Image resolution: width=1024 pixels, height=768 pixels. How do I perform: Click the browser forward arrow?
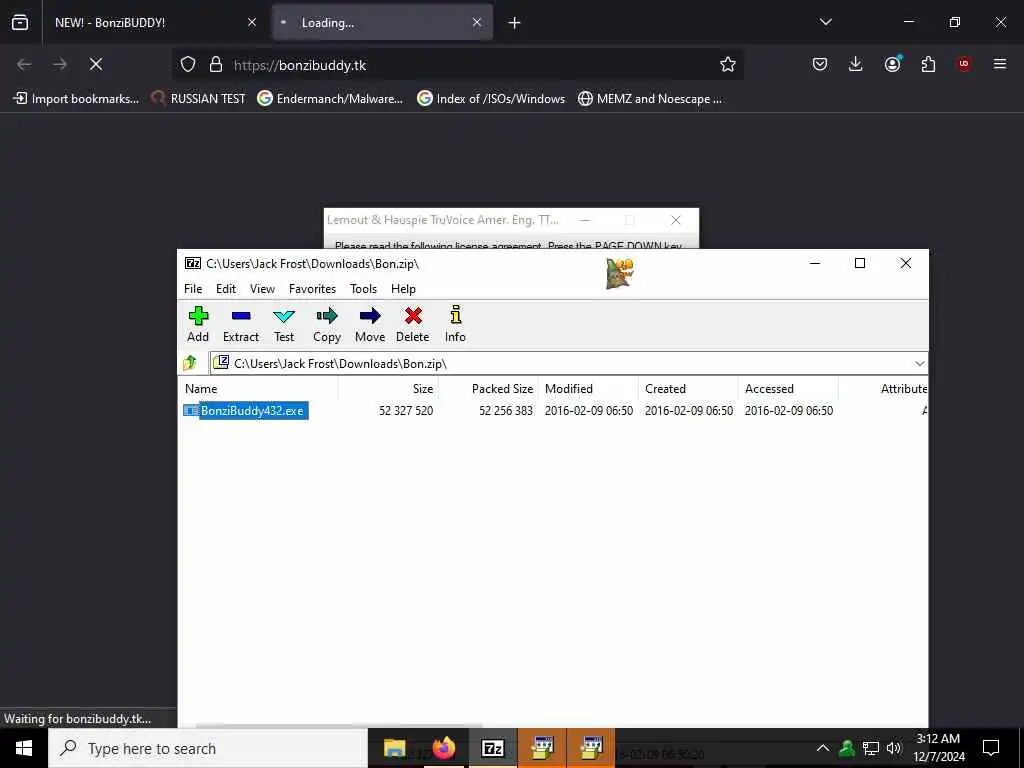[59, 64]
